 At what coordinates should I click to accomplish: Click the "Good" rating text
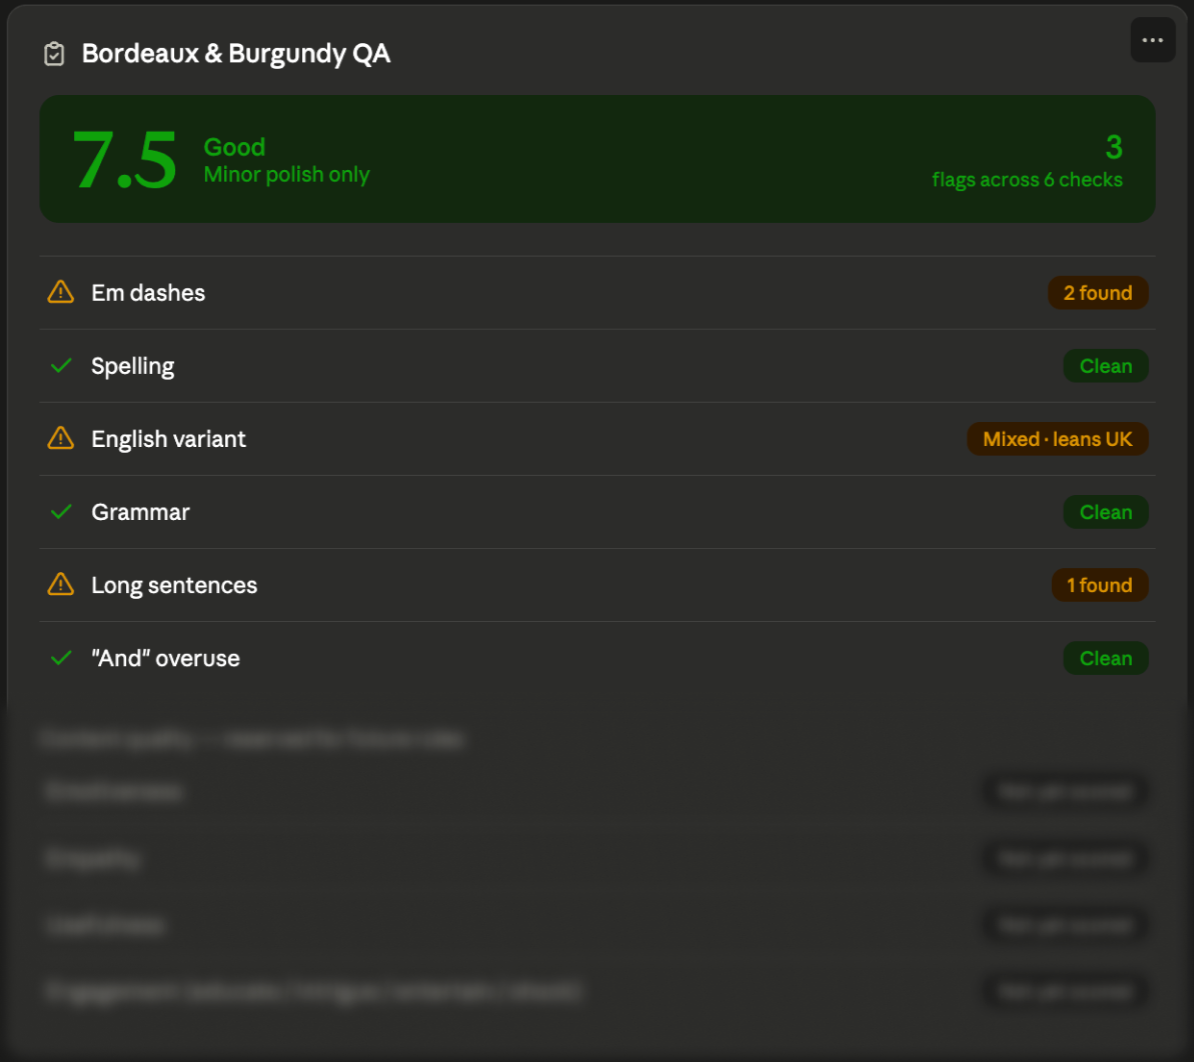(235, 147)
